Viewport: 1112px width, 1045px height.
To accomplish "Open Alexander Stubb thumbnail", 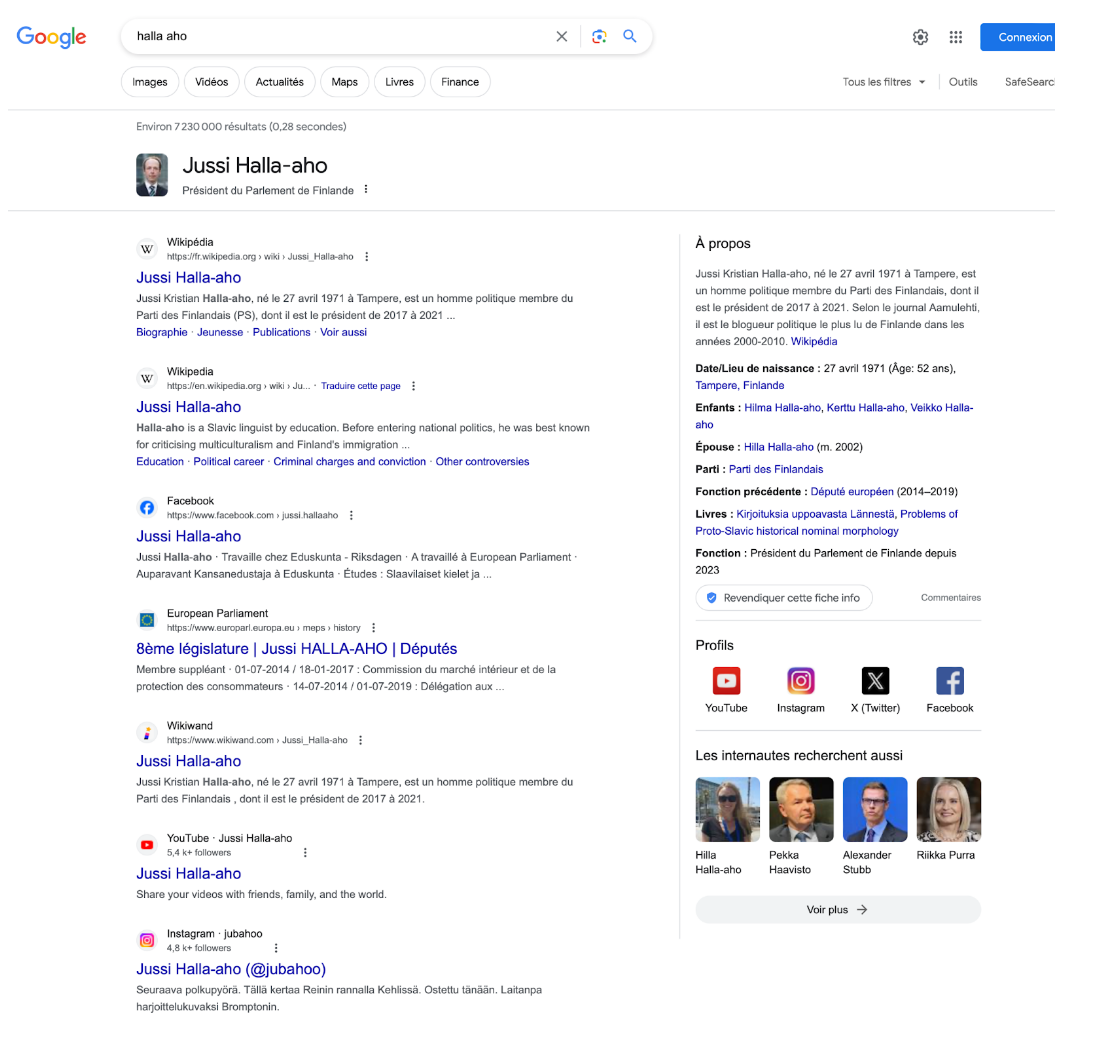I will [875, 810].
